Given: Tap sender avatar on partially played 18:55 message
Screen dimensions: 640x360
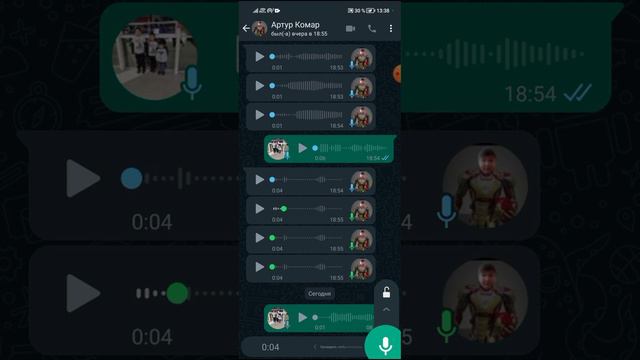Looking at the screenshot, I should click(x=362, y=211).
